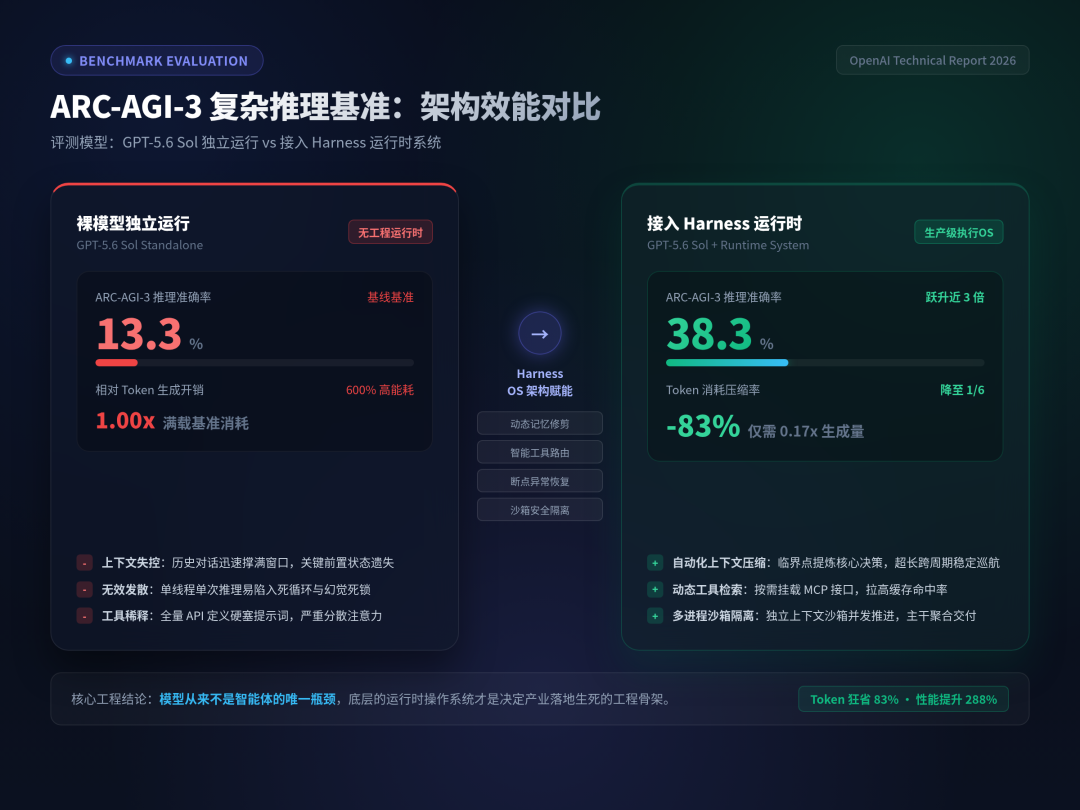Click the 600% 高能耗 label
The width and height of the screenshot is (1080, 810).
click(380, 390)
